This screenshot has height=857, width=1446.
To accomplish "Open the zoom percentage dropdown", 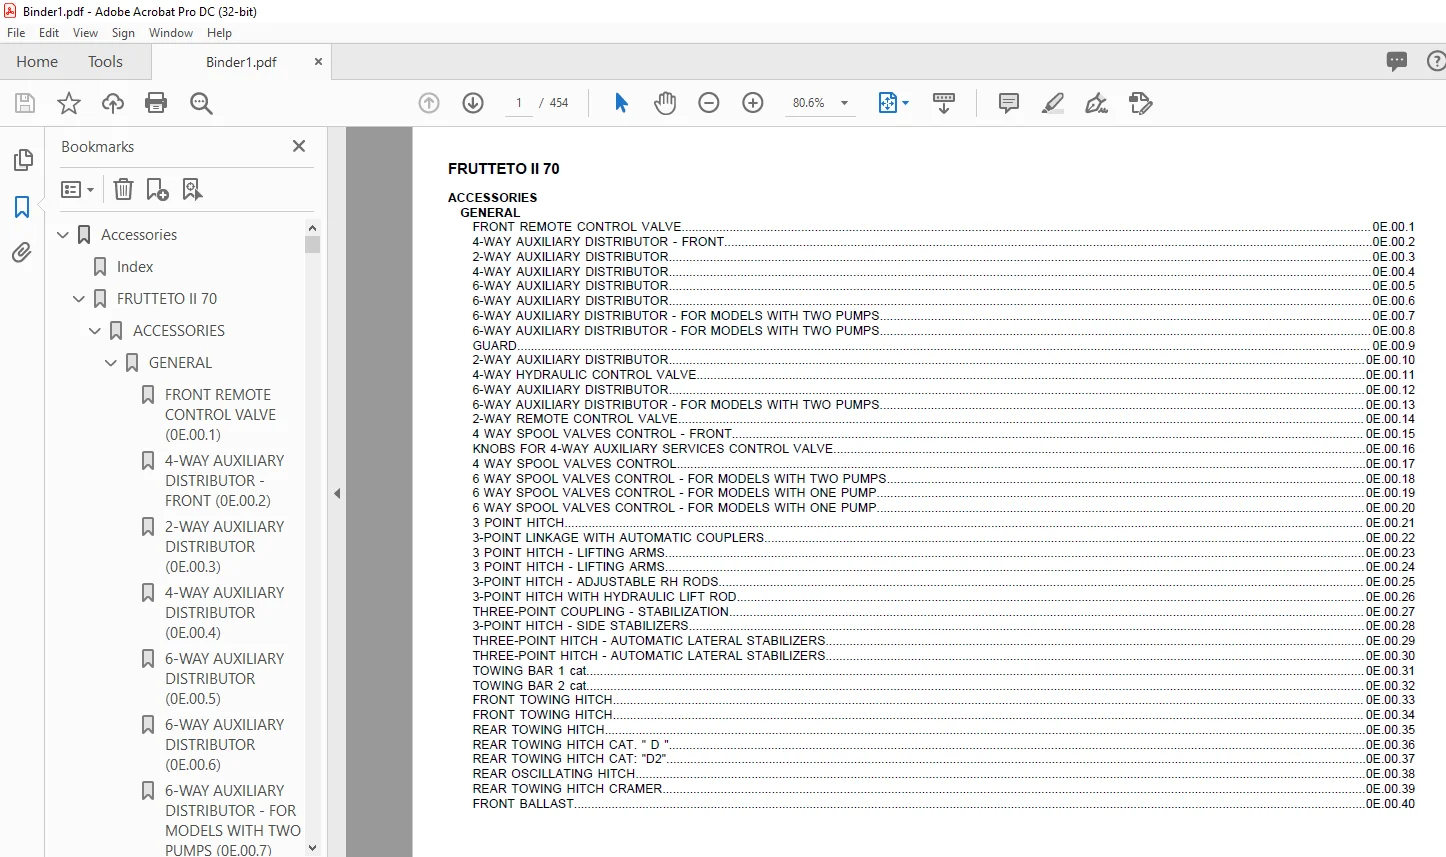I will (x=844, y=103).
